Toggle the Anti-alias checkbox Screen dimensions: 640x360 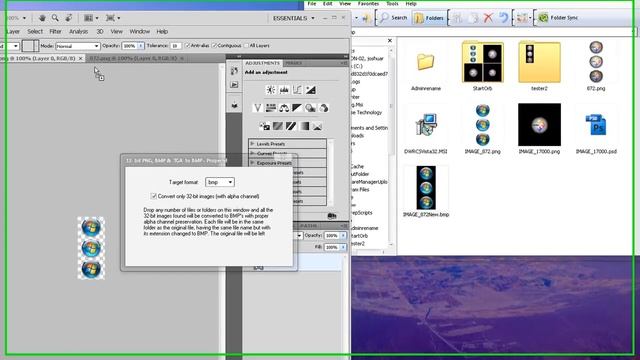(188, 46)
